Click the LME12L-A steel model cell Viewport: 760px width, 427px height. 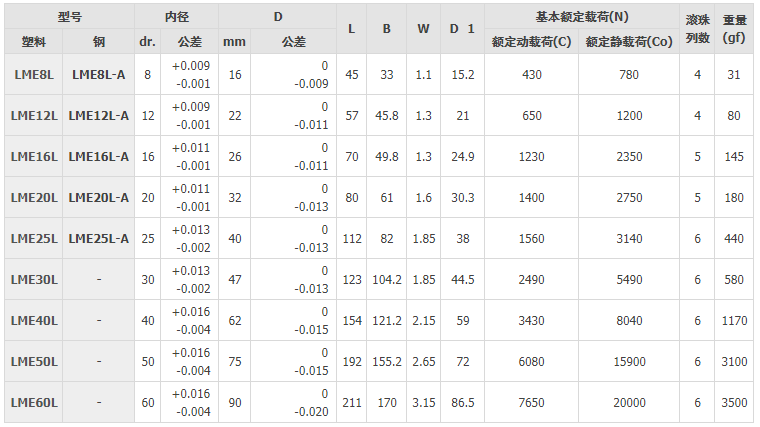click(99, 116)
